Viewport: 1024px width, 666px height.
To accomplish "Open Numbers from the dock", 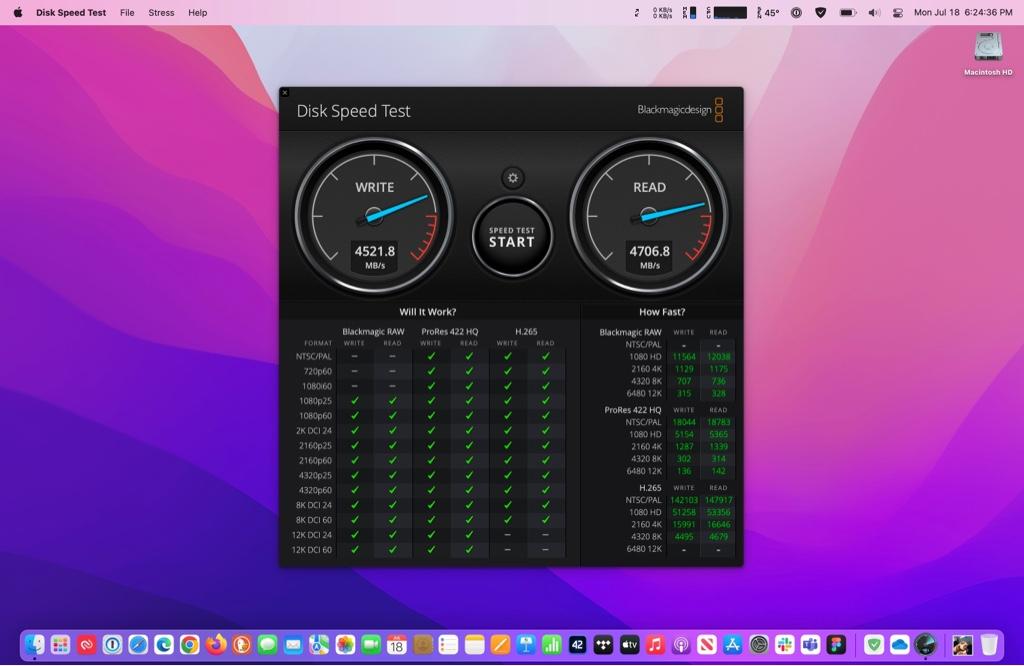I will (x=552, y=645).
